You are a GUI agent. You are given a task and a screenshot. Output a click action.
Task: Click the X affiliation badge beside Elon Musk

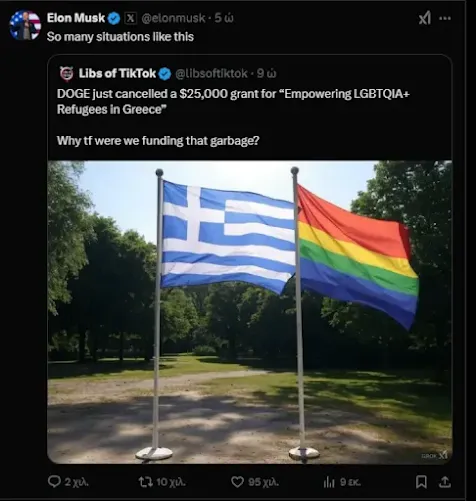pyautogui.click(x=130, y=18)
